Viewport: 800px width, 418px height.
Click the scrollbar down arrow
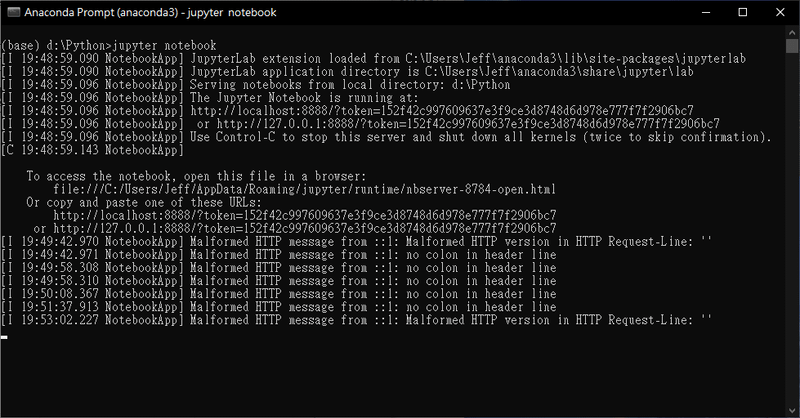coord(792,410)
